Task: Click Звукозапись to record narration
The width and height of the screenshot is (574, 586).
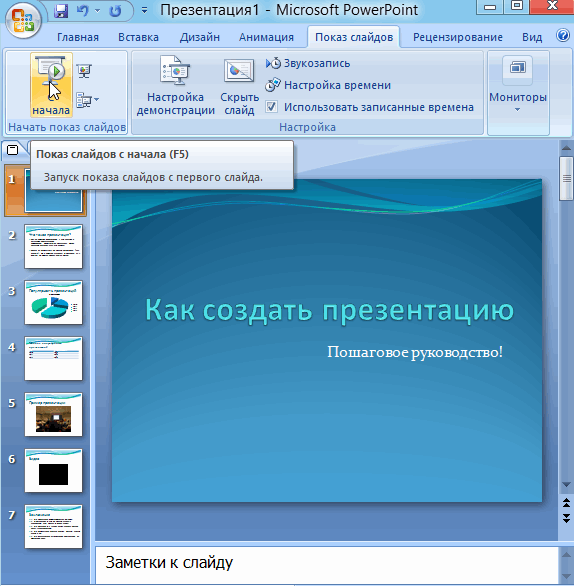Action: point(308,64)
